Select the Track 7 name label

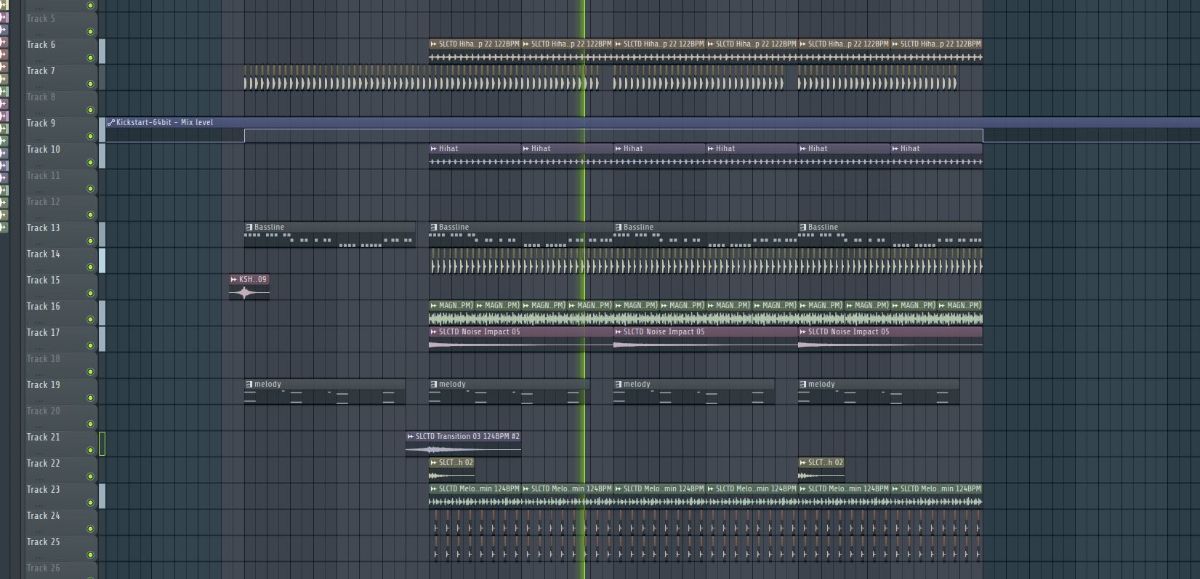click(41, 71)
